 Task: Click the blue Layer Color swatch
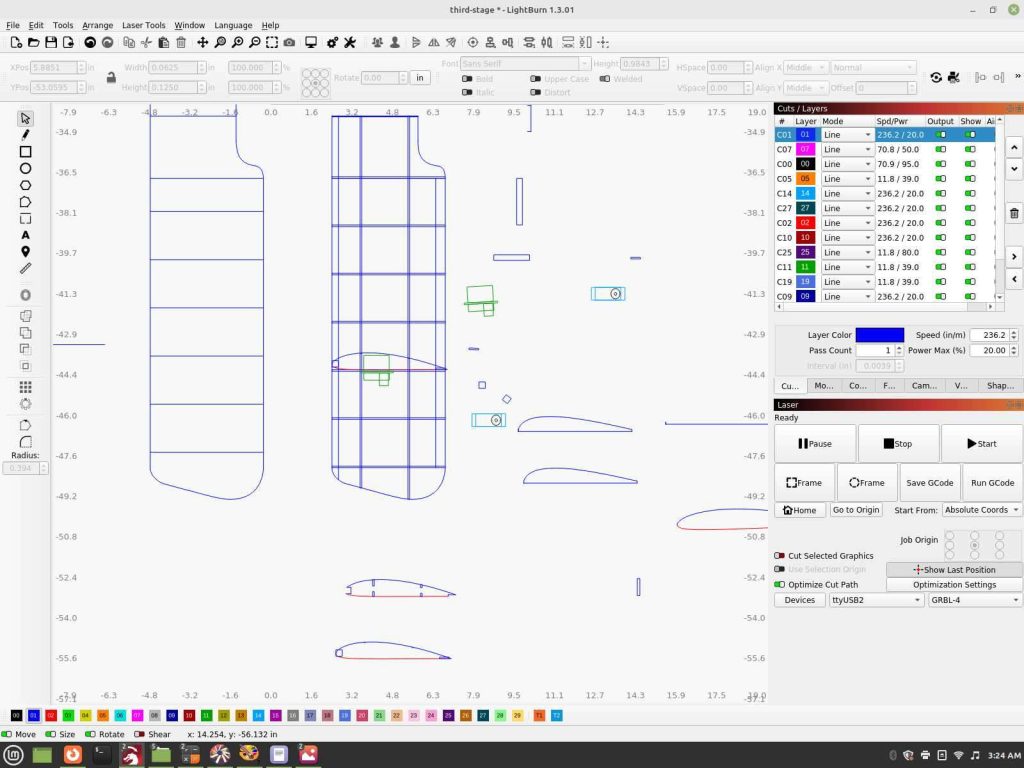[x=879, y=335]
